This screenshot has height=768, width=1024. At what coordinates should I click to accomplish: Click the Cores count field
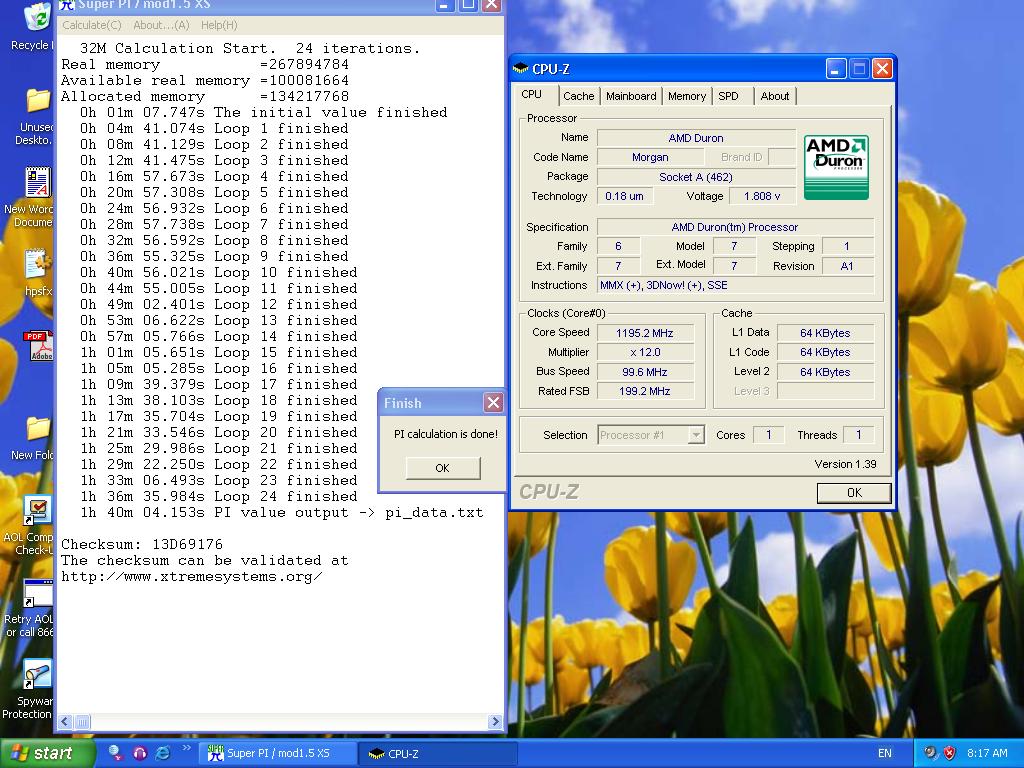(x=769, y=435)
